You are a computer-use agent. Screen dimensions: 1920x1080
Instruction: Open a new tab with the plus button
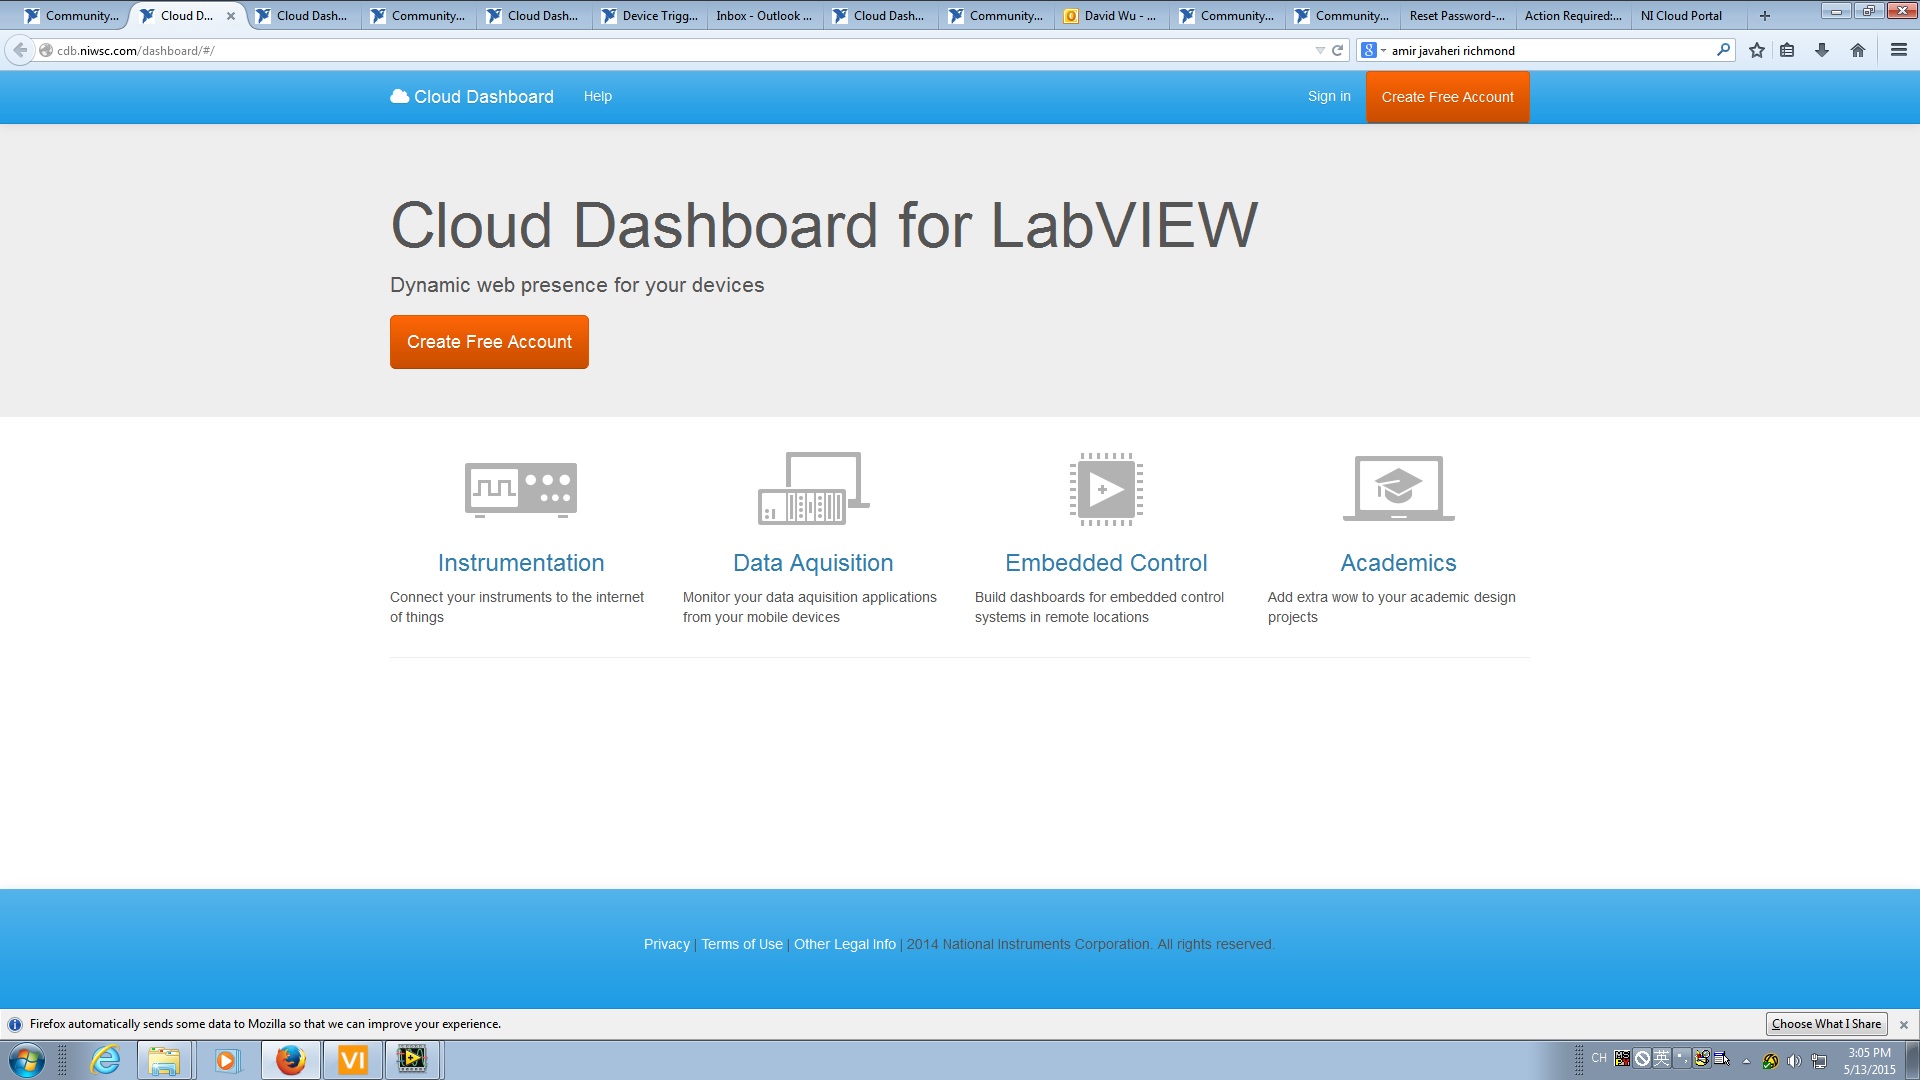(x=1765, y=16)
